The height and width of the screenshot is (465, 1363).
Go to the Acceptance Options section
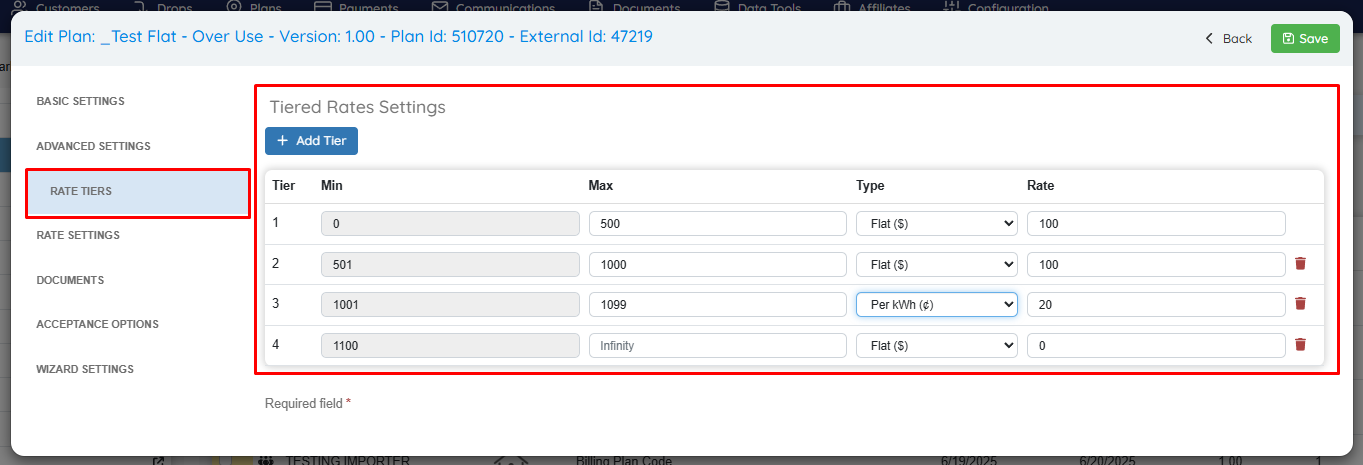[x=97, y=324]
